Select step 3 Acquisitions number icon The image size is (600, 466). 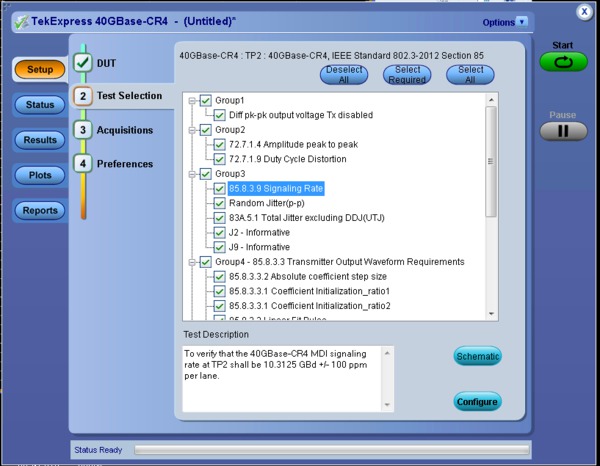coord(82,130)
